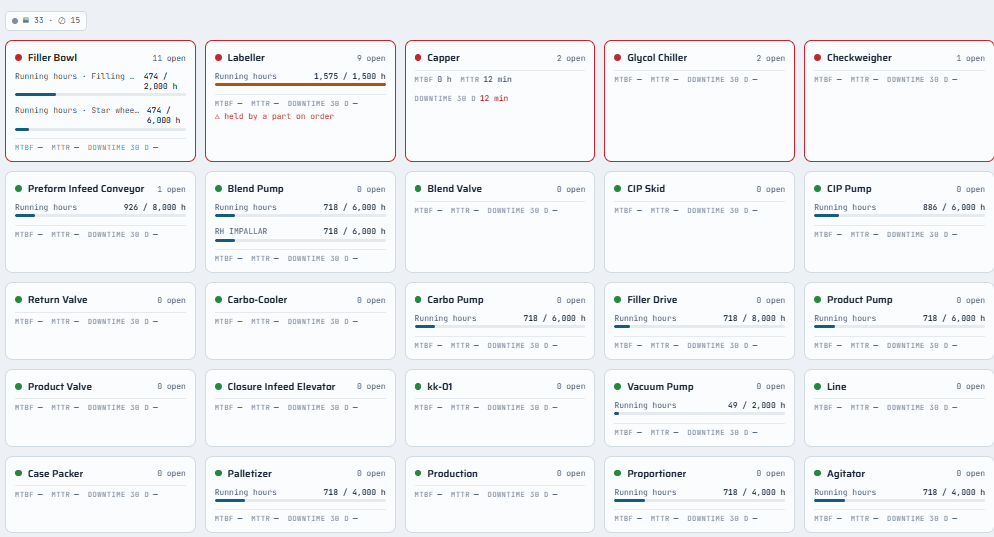
Task: Open the Production card title
Action: pyautogui.click(x=453, y=474)
